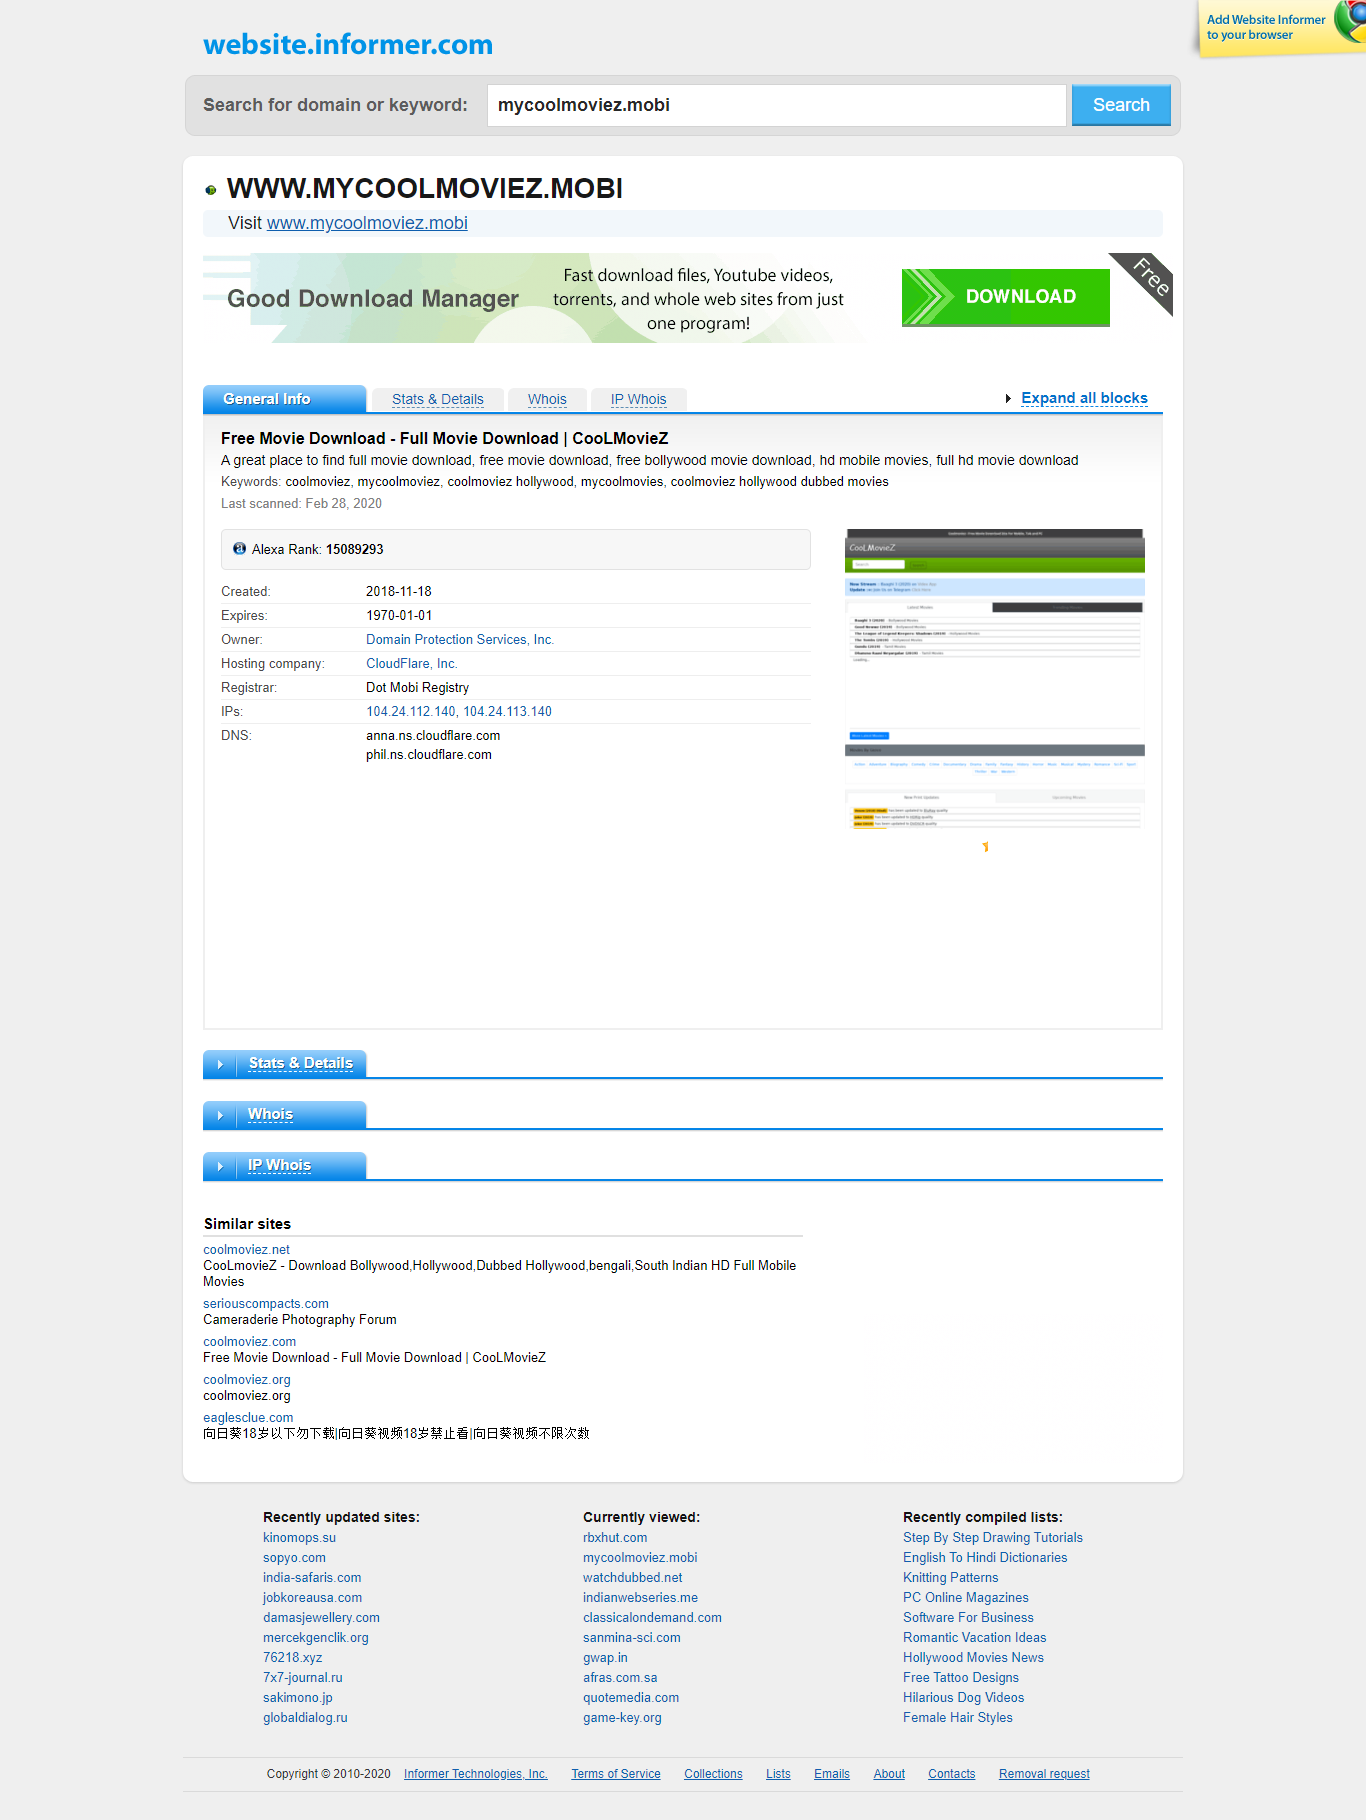Click the domain search input field
The height and width of the screenshot is (1820, 1366).
click(776, 105)
